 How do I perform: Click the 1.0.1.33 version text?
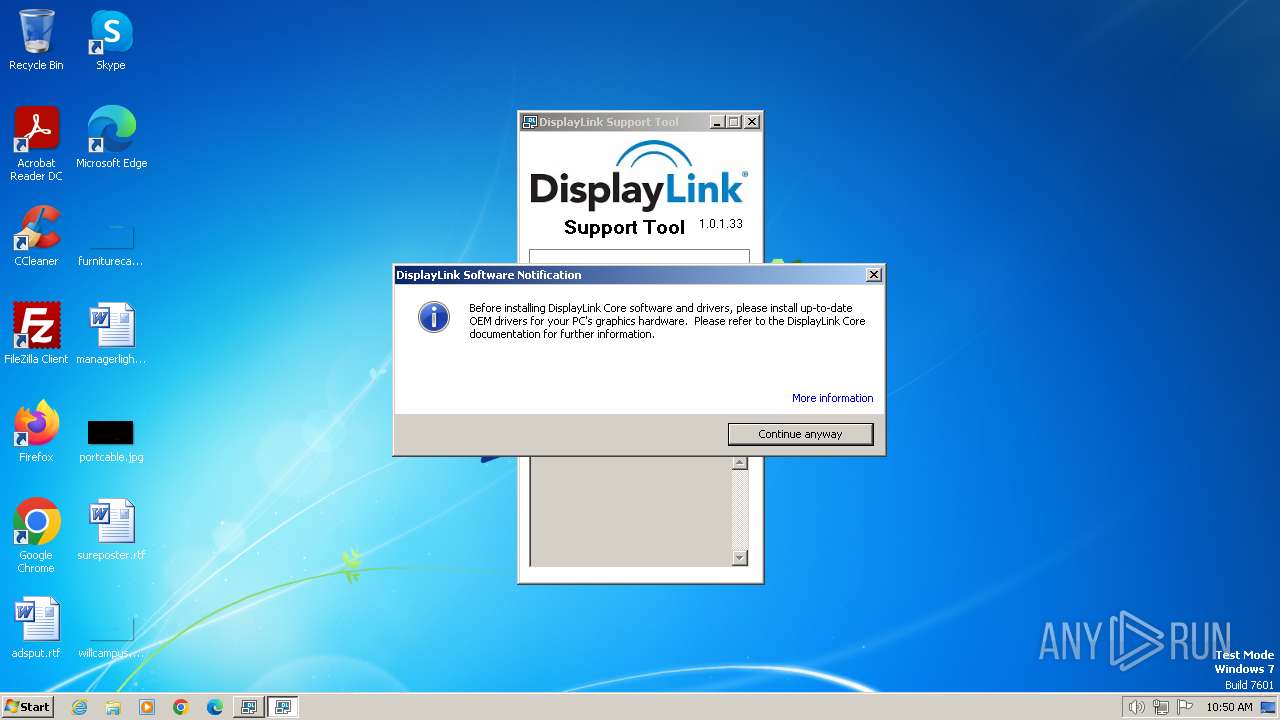coord(720,224)
